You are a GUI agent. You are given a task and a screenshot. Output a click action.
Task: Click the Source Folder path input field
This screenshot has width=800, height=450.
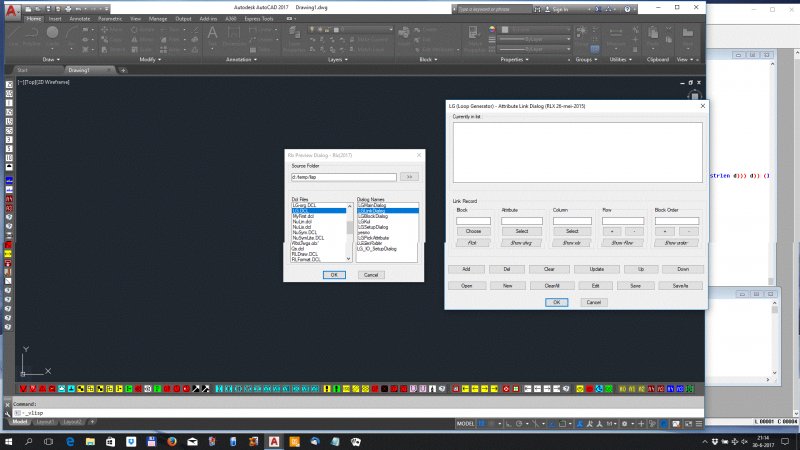(342, 176)
